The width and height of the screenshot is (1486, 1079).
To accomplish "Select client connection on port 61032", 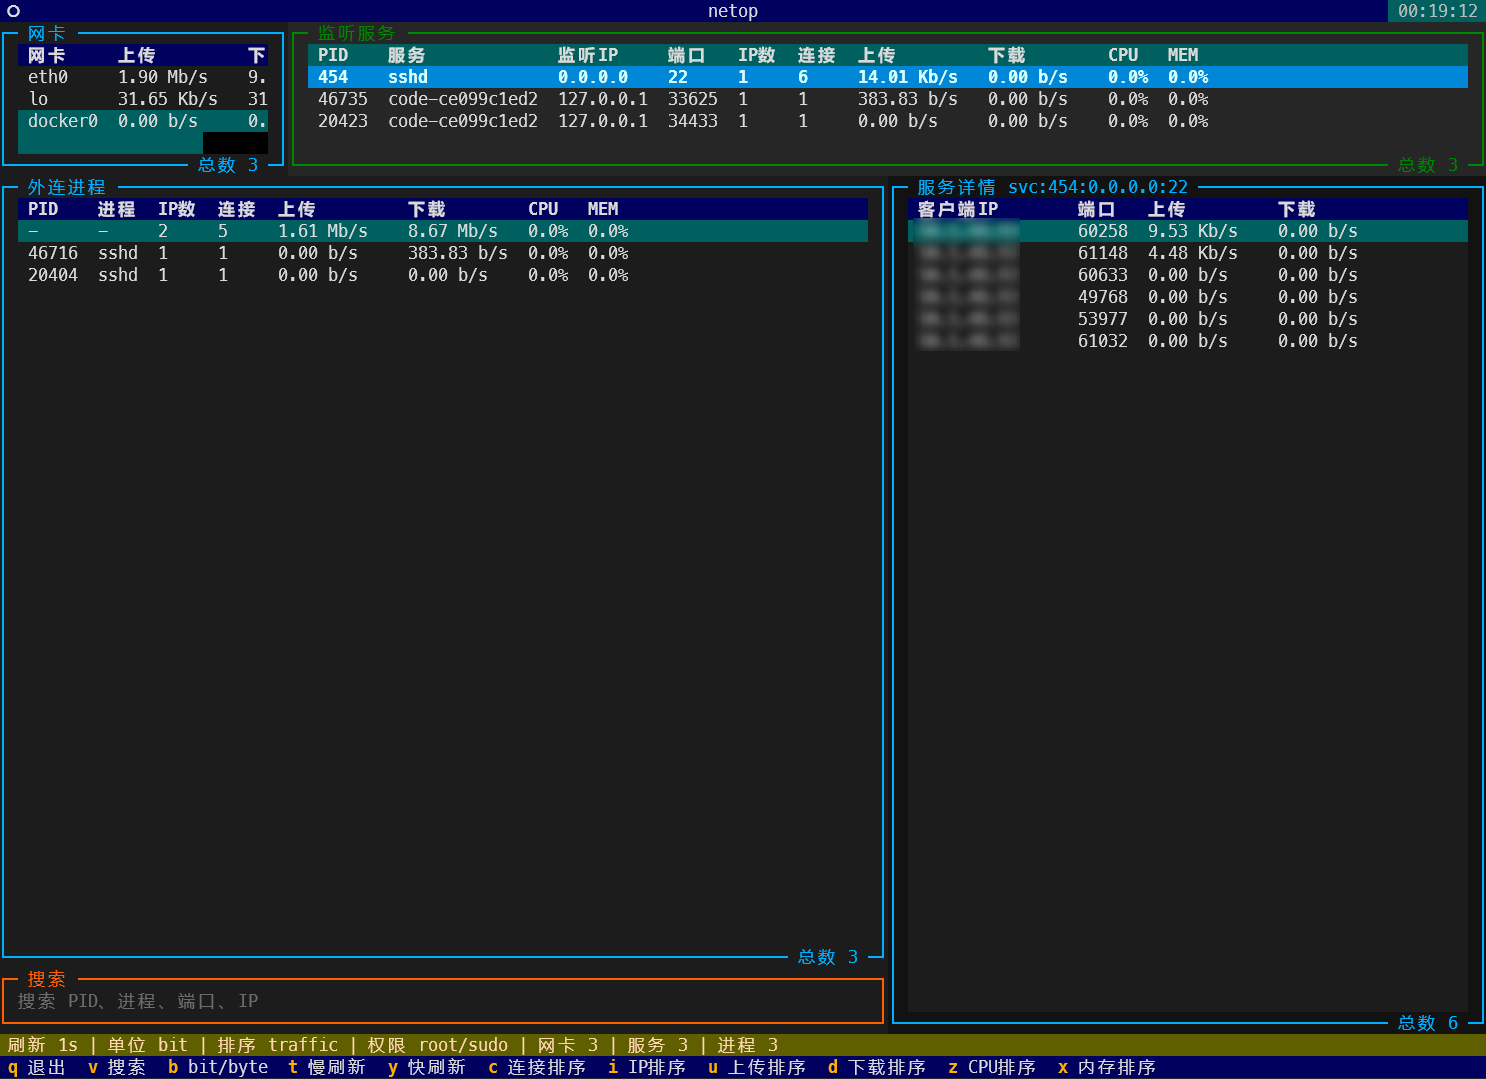I will coord(1188,341).
